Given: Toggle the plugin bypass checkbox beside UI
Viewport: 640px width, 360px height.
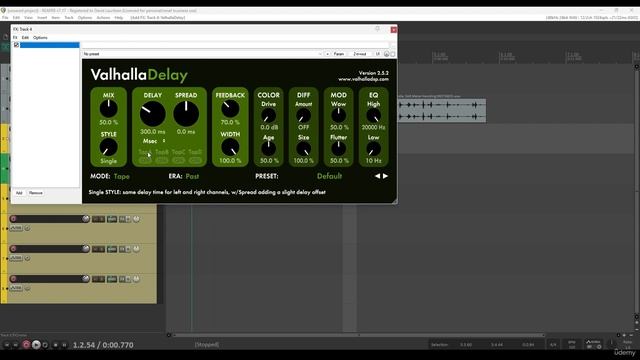Looking at the screenshot, I should coord(393,54).
